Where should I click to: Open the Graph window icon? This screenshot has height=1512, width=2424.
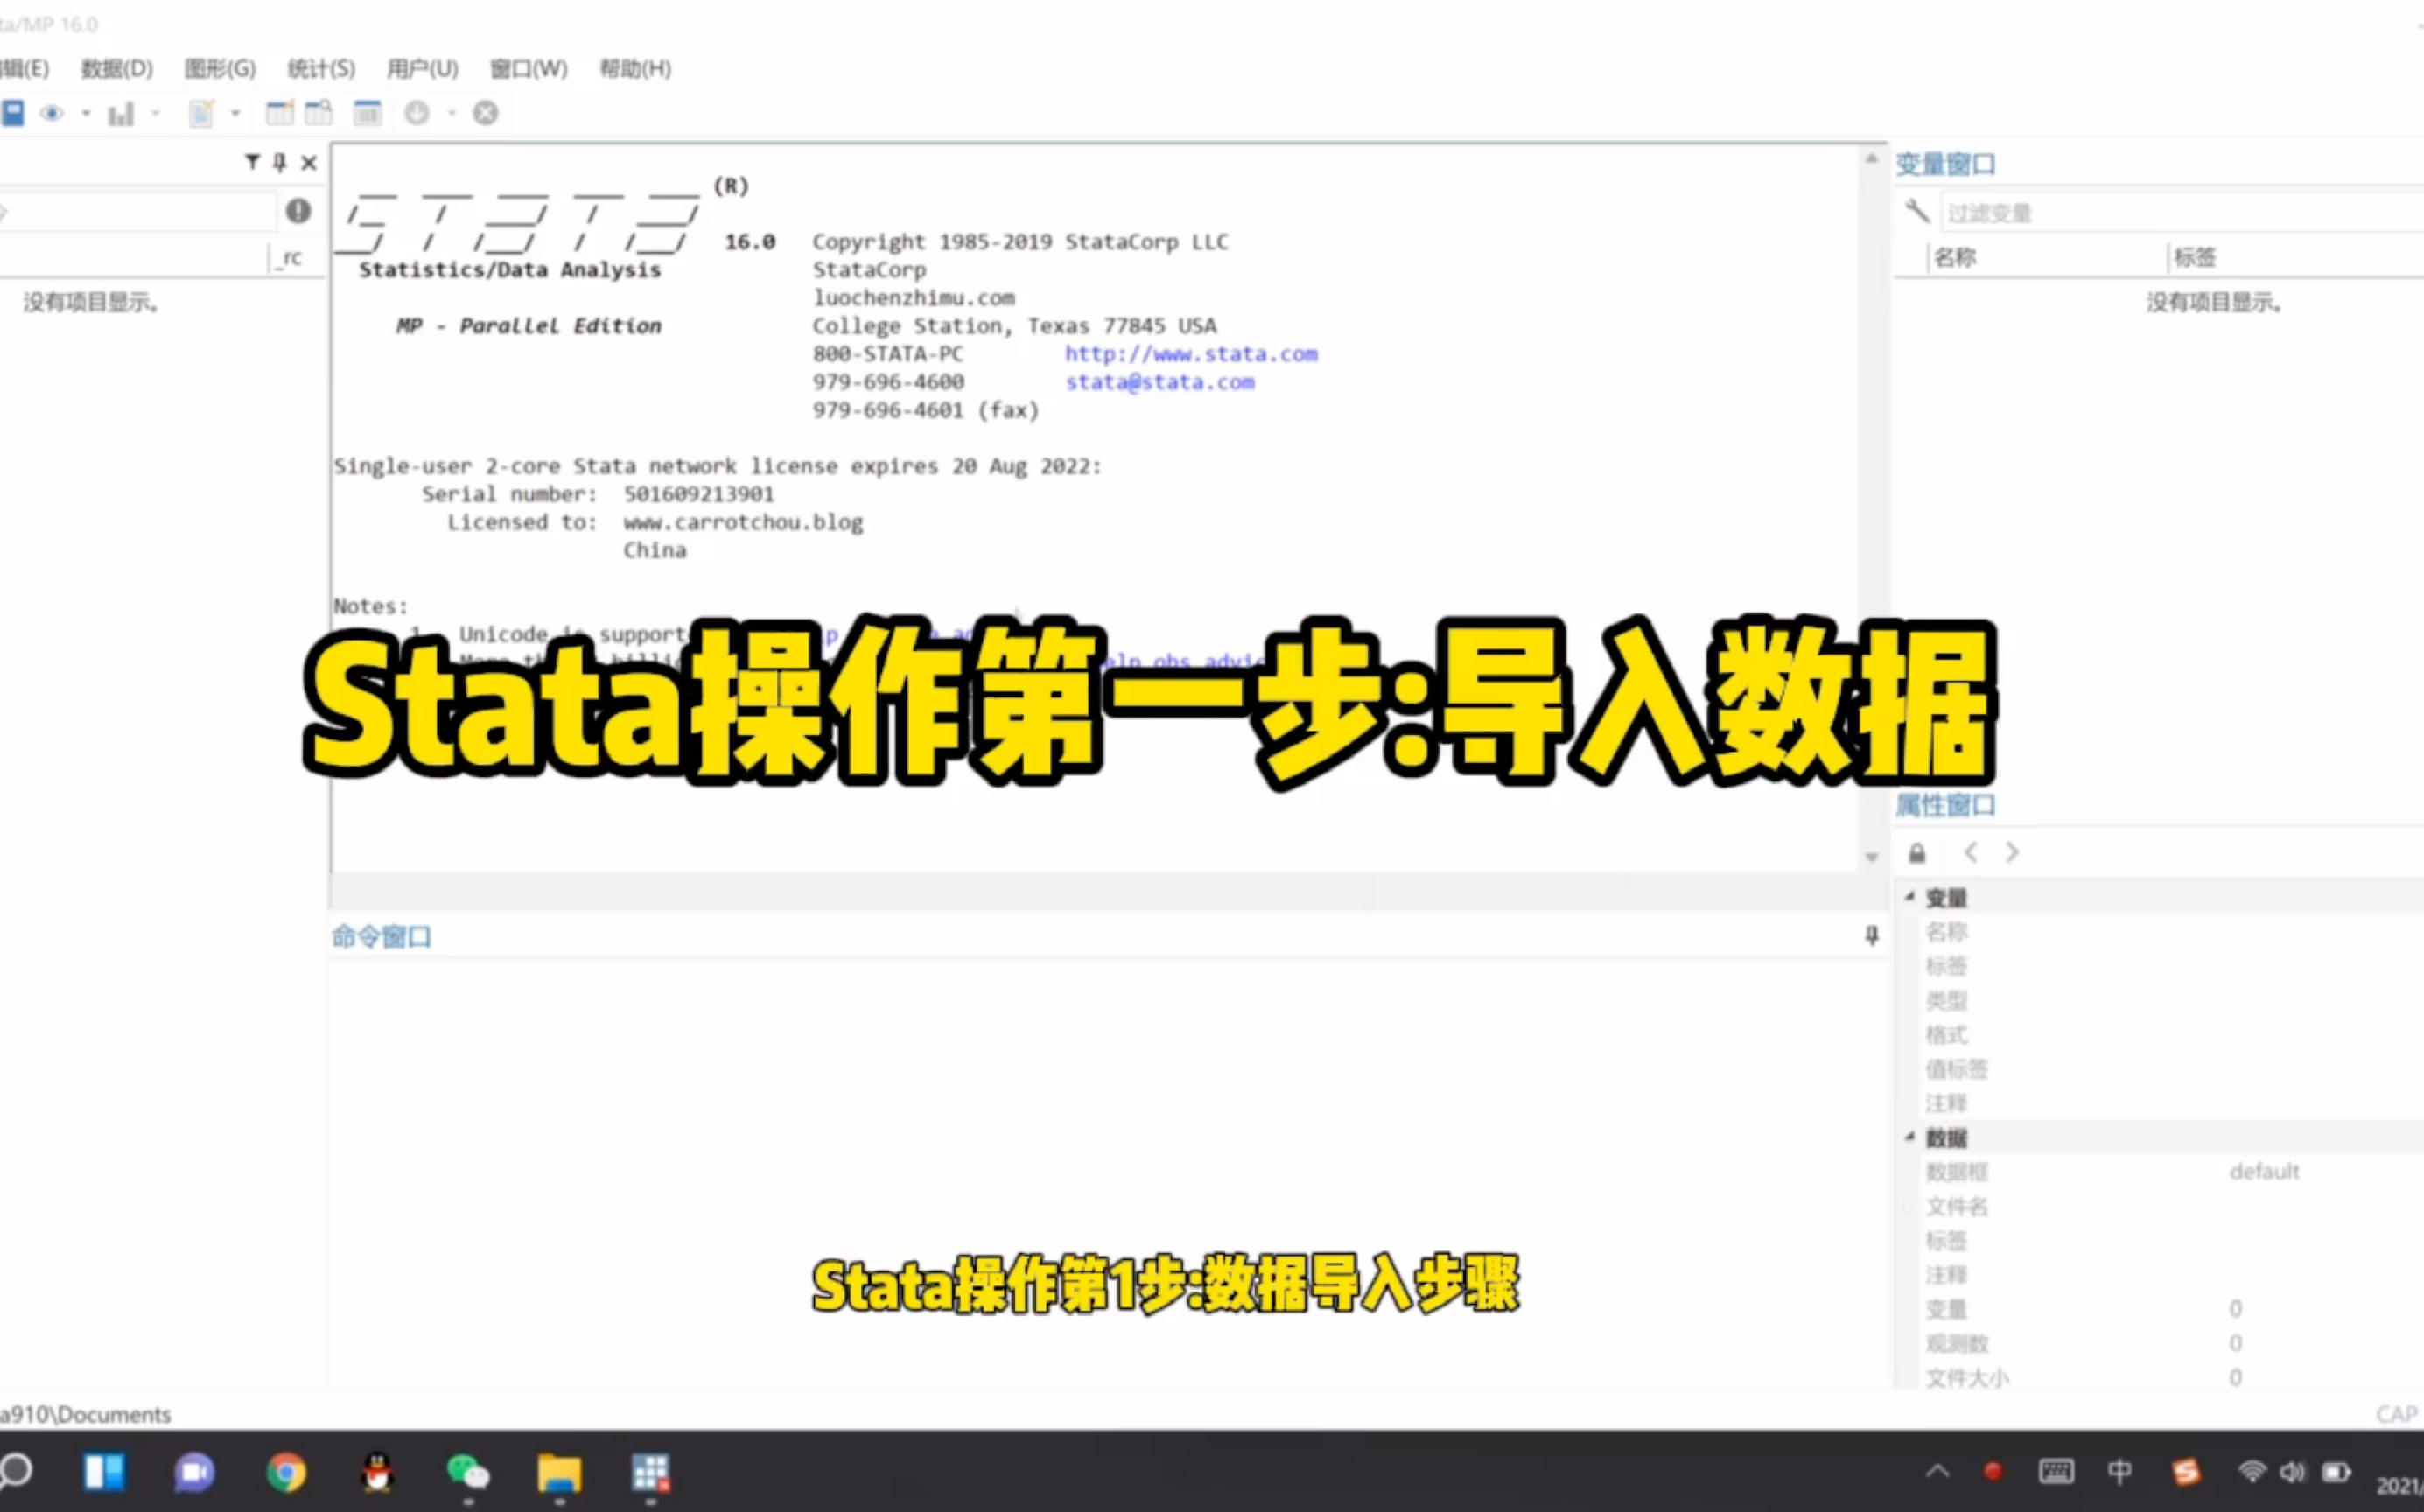(120, 113)
